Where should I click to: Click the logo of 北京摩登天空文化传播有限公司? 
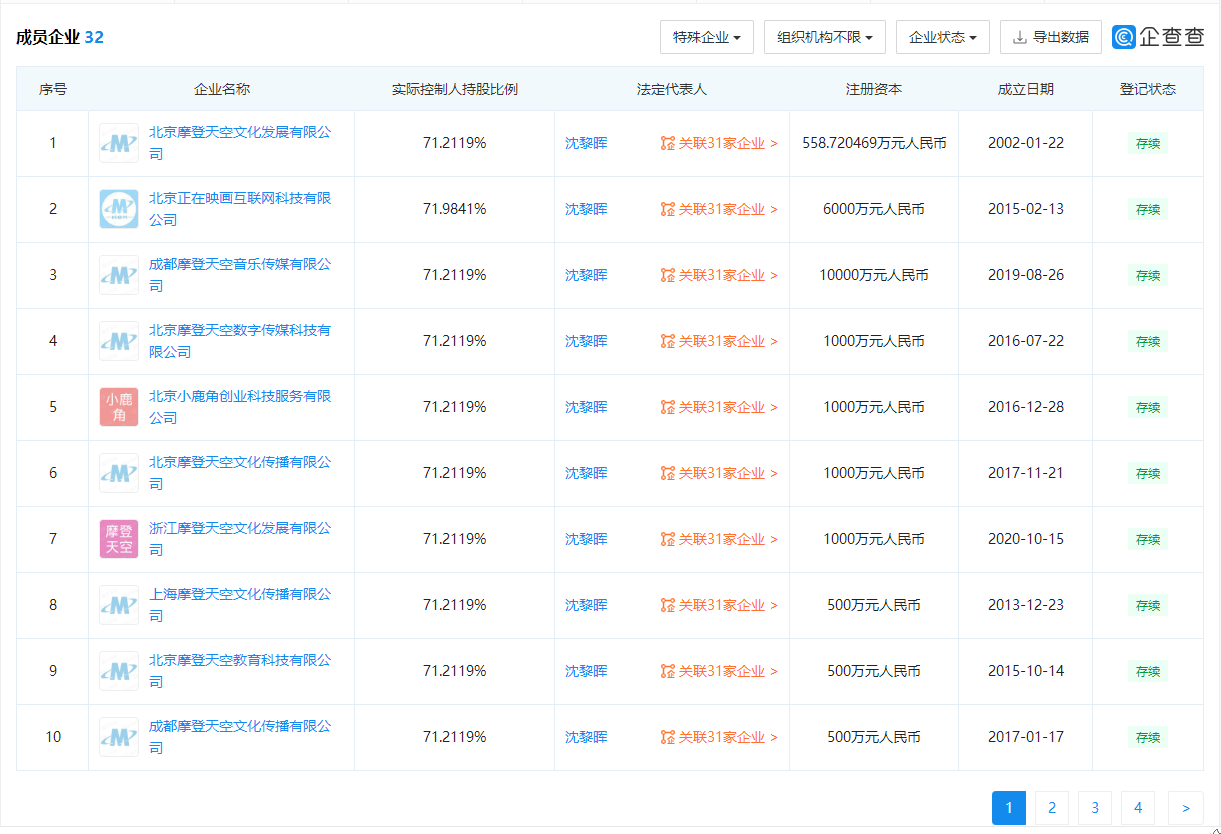[119, 473]
